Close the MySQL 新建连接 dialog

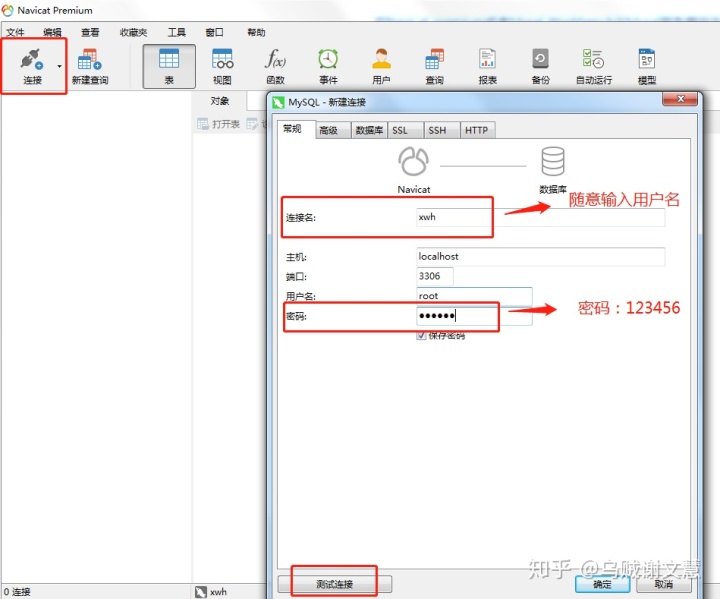[681, 99]
